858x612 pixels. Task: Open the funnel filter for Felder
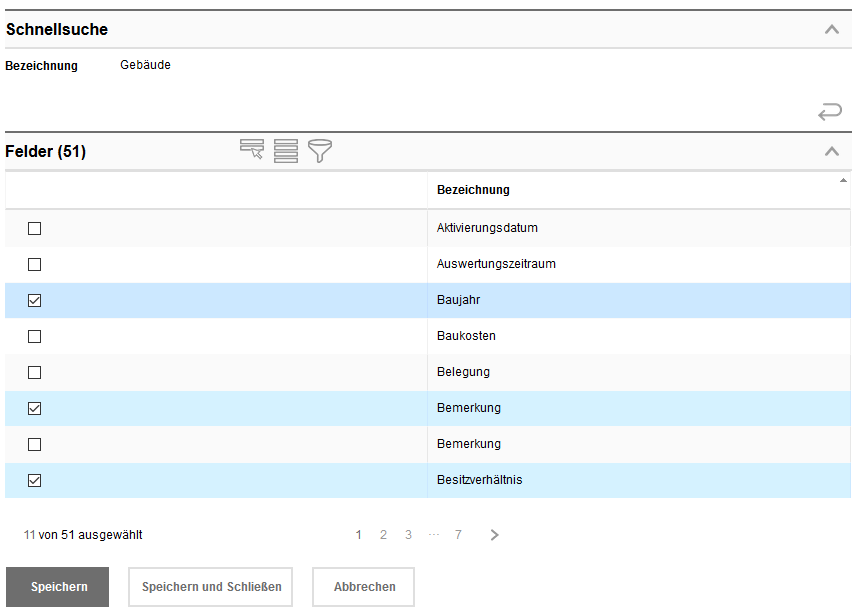tap(320, 151)
